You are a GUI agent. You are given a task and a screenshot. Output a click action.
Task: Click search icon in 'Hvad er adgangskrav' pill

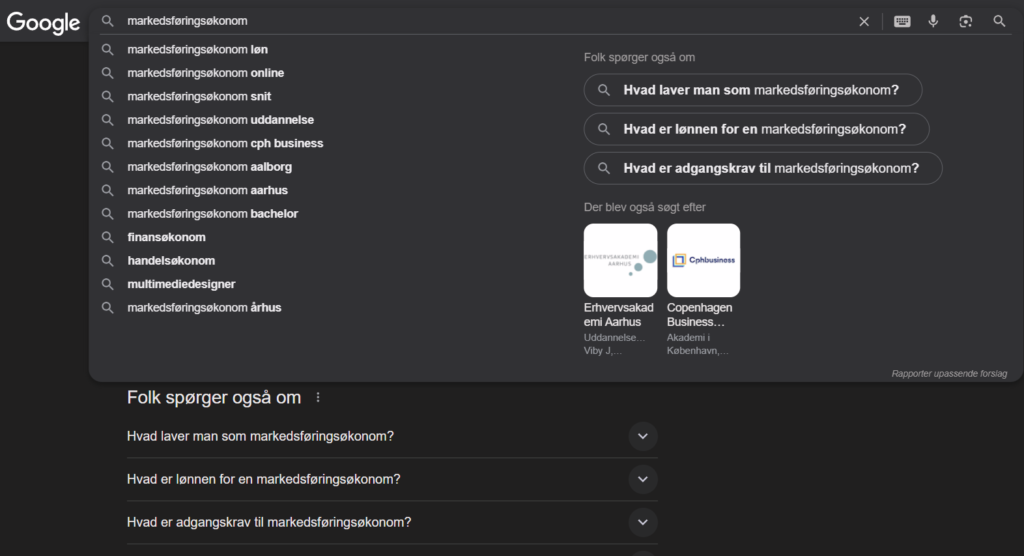pos(604,169)
